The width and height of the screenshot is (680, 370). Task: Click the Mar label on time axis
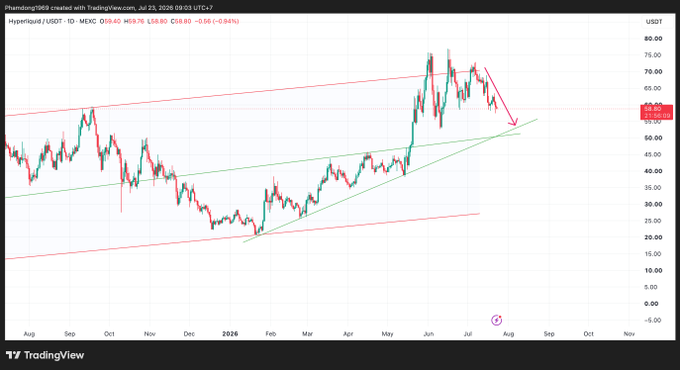(307, 334)
